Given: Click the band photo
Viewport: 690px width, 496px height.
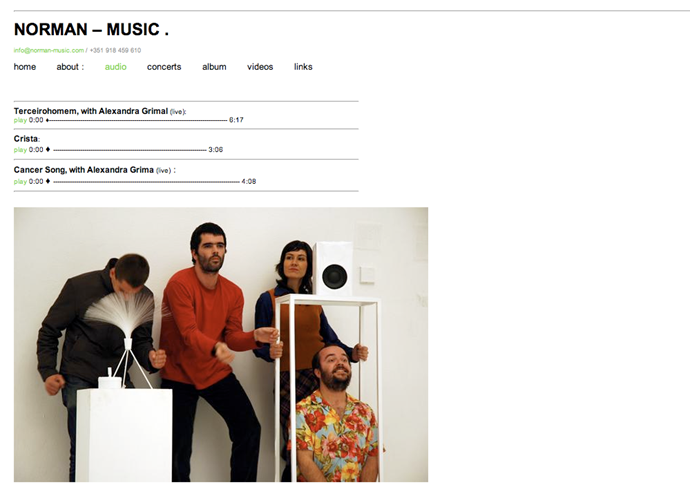Looking at the screenshot, I should (221, 345).
